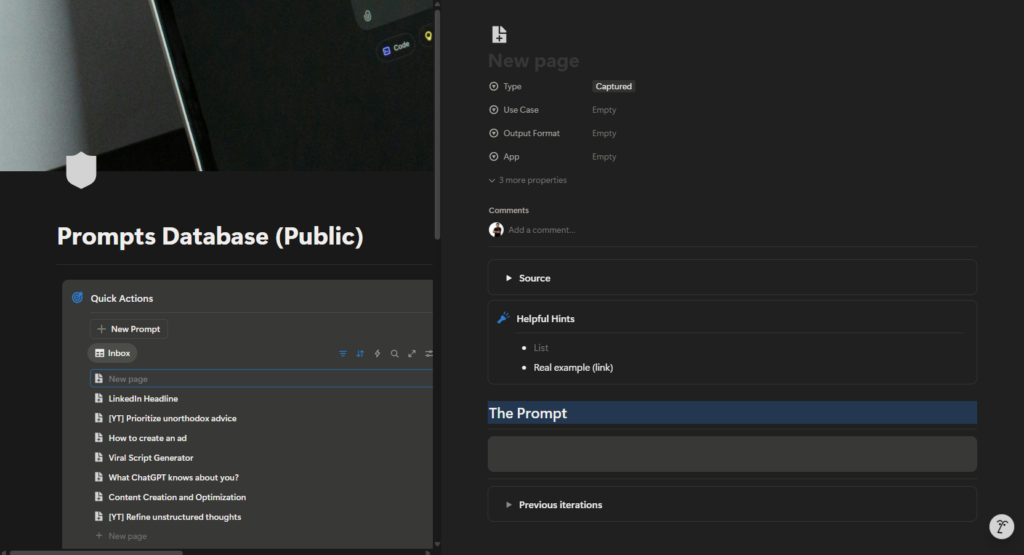The height and width of the screenshot is (555, 1024).
Task: Click the Add a comment field
Action: point(542,230)
